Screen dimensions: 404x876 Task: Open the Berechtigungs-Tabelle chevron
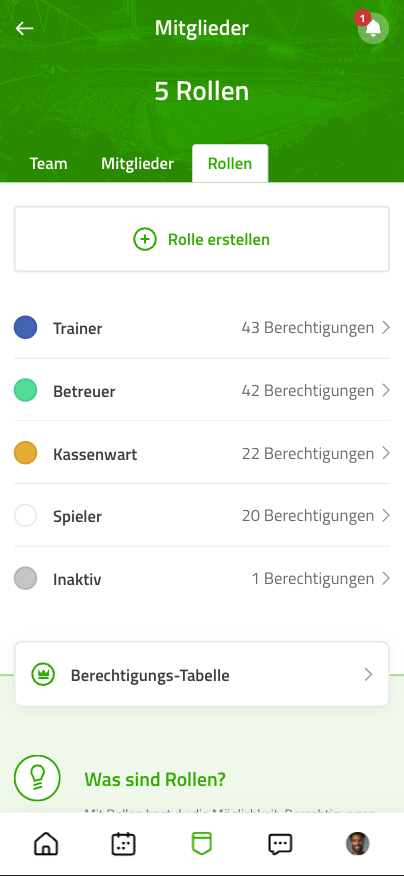pos(368,674)
